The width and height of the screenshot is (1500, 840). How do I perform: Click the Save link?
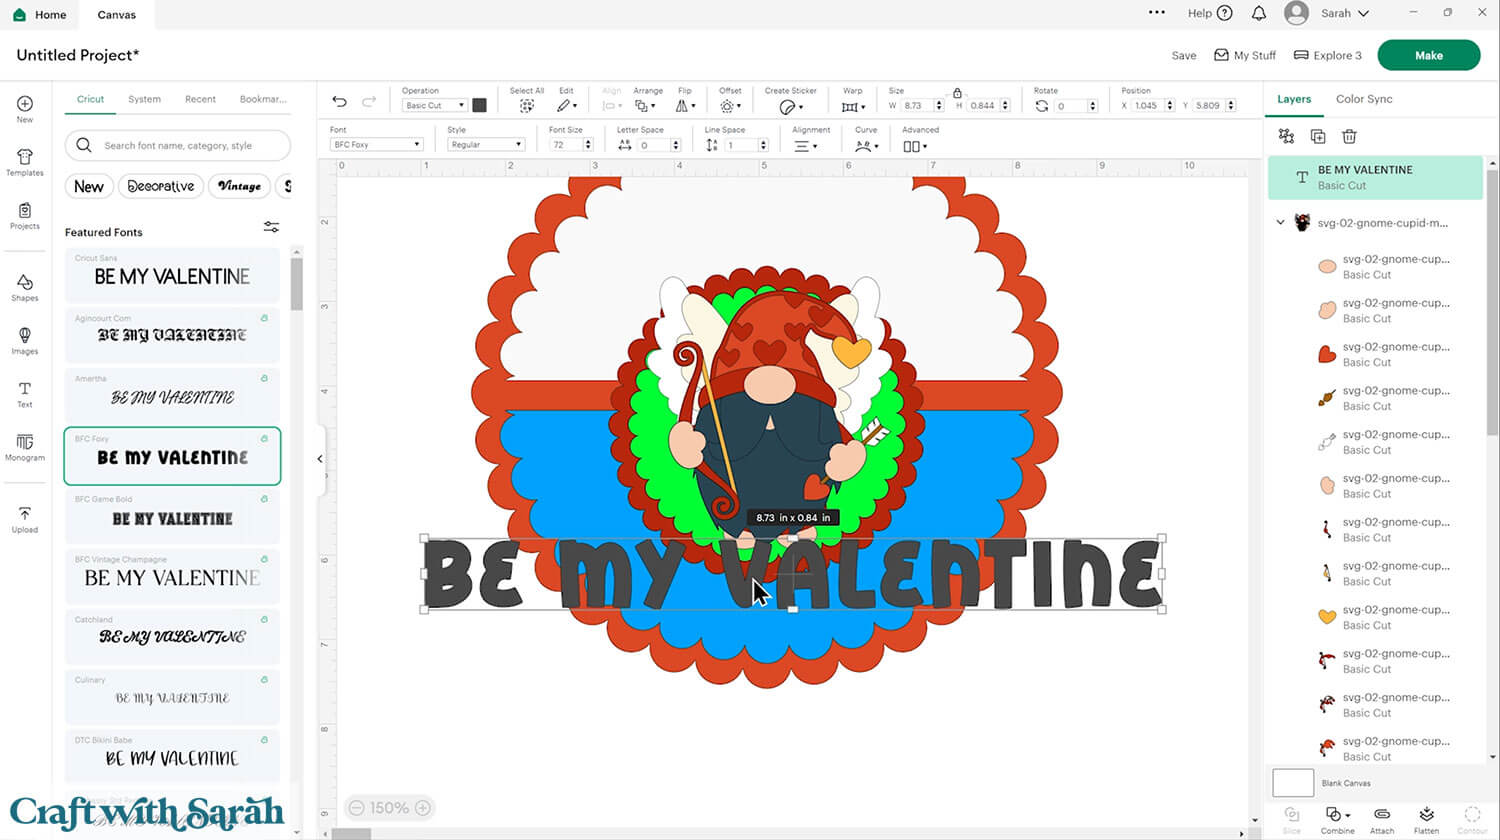click(x=1184, y=56)
